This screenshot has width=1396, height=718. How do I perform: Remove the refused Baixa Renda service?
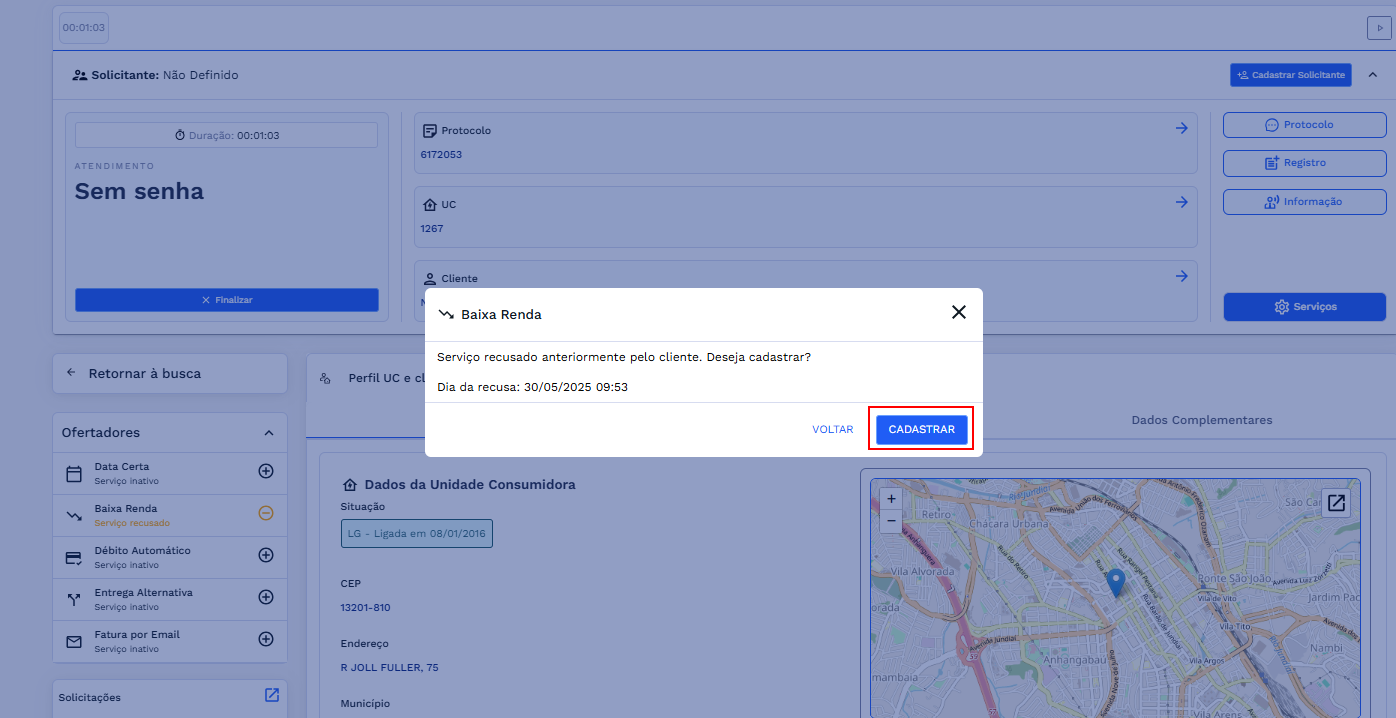click(x=266, y=513)
